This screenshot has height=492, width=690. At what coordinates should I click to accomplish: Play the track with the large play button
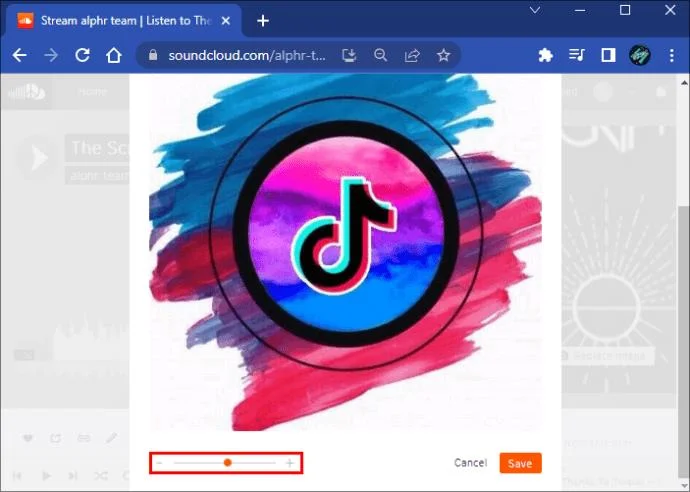point(37,158)
